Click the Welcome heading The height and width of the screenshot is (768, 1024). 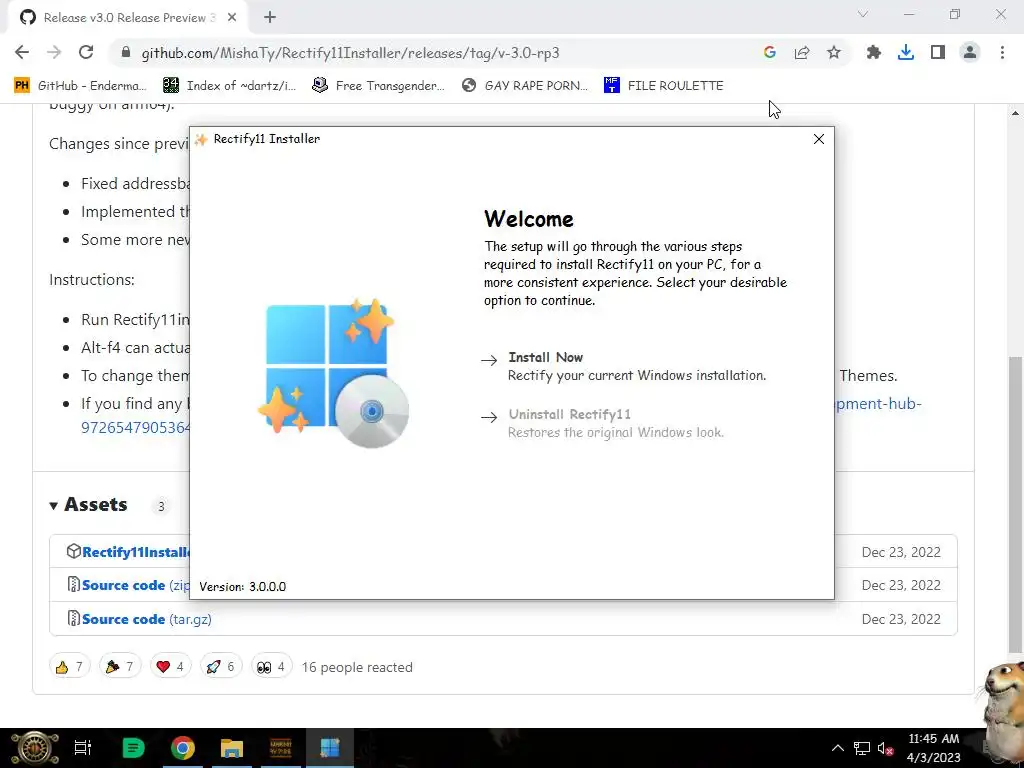[528, 219]
